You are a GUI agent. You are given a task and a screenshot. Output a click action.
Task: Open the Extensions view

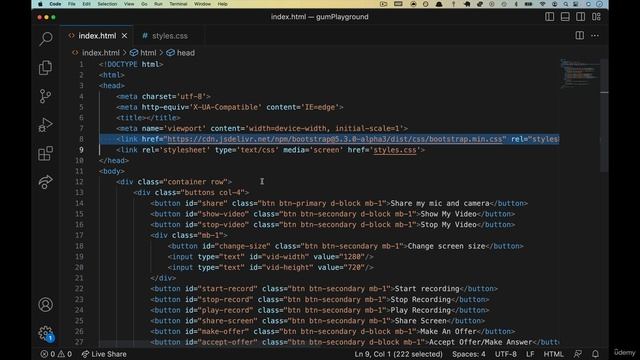tap(46, 153)
